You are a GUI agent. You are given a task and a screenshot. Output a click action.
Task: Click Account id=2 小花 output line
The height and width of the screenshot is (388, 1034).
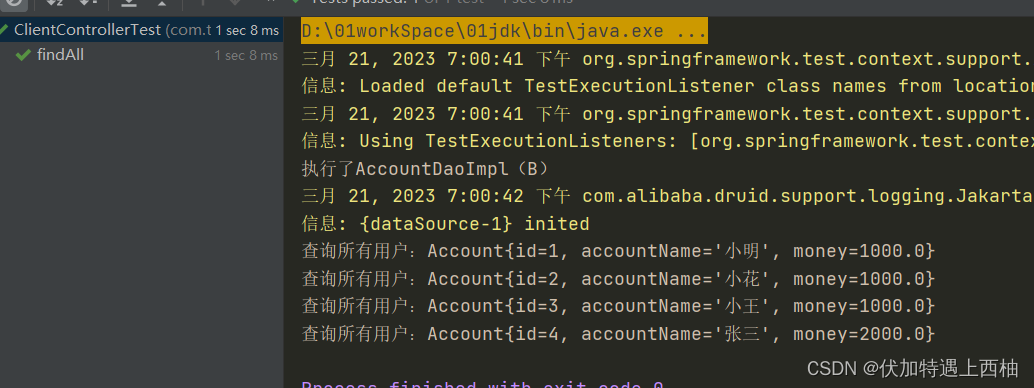pos(618,279)
